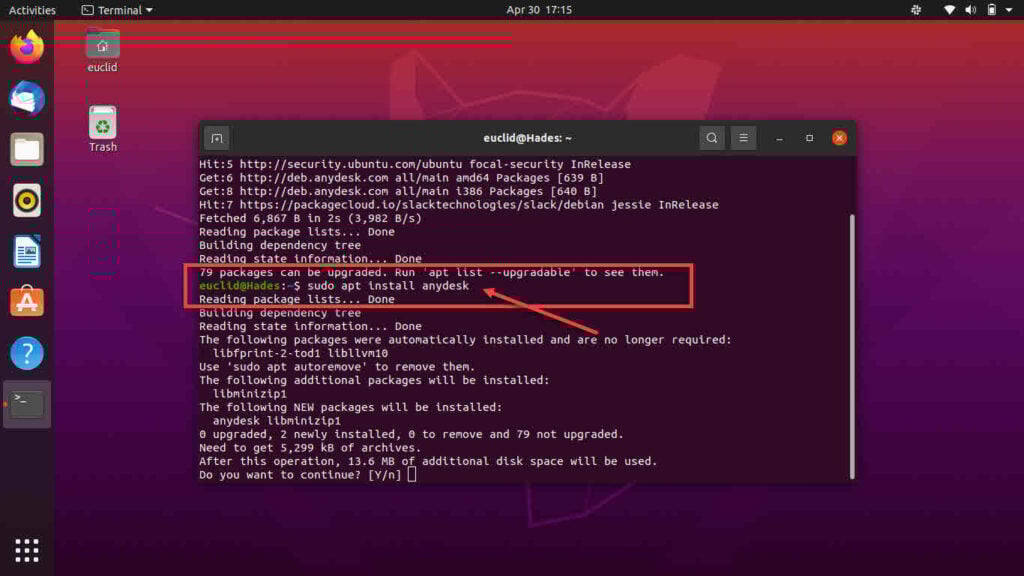Click the 'euclid@Hades: ~' window title
The width and height of the screenshot is (1024, 576).
528,138
